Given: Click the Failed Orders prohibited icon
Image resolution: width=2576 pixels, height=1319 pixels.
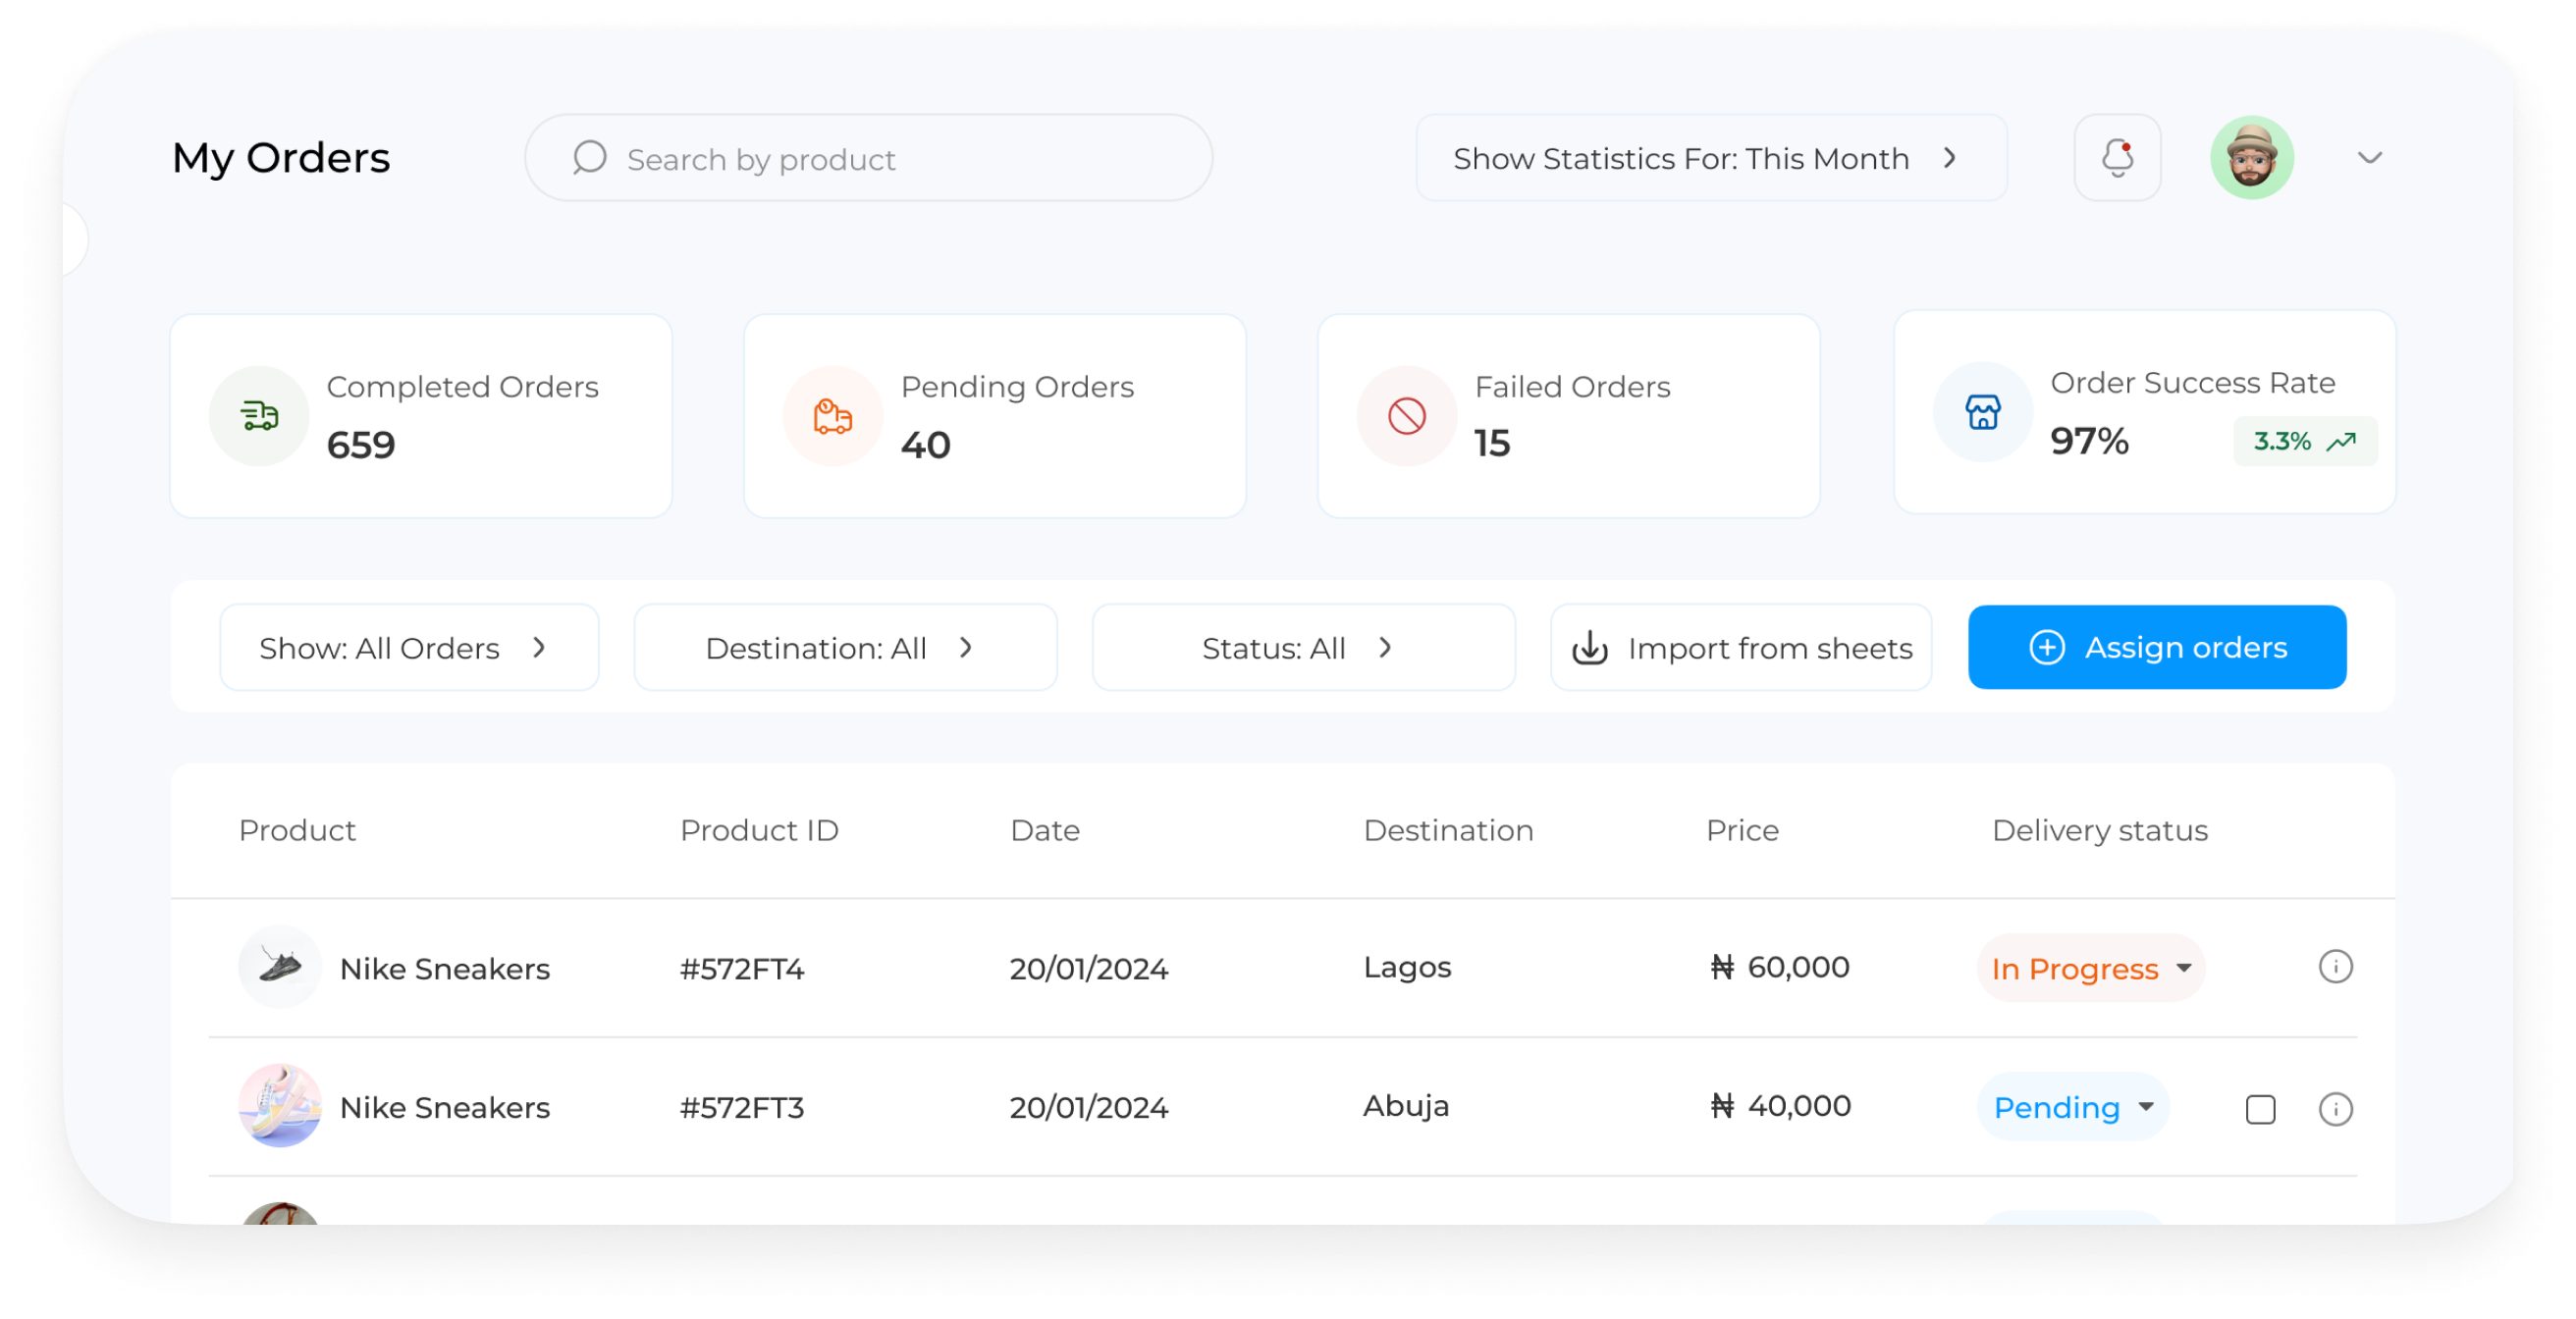Looking at the screenshot, I should (x=1406, y=415).
